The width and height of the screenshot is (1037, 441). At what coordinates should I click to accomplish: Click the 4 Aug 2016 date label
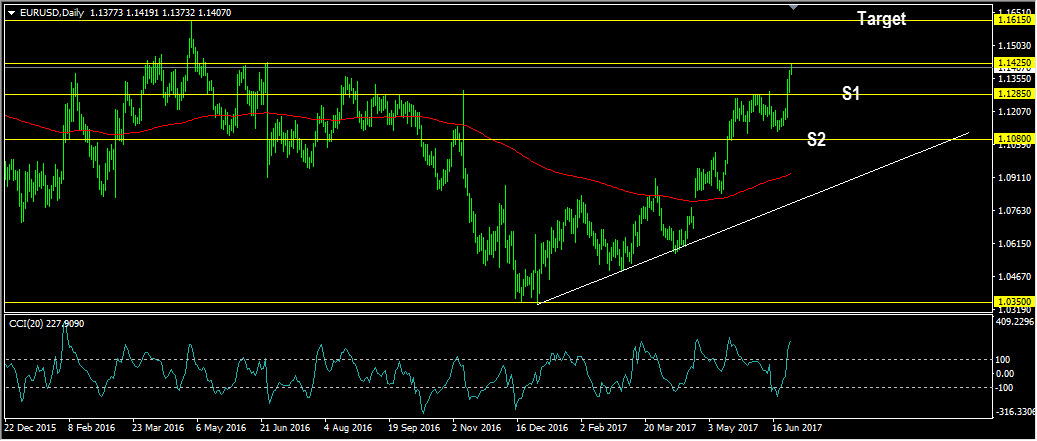point(348,428)
